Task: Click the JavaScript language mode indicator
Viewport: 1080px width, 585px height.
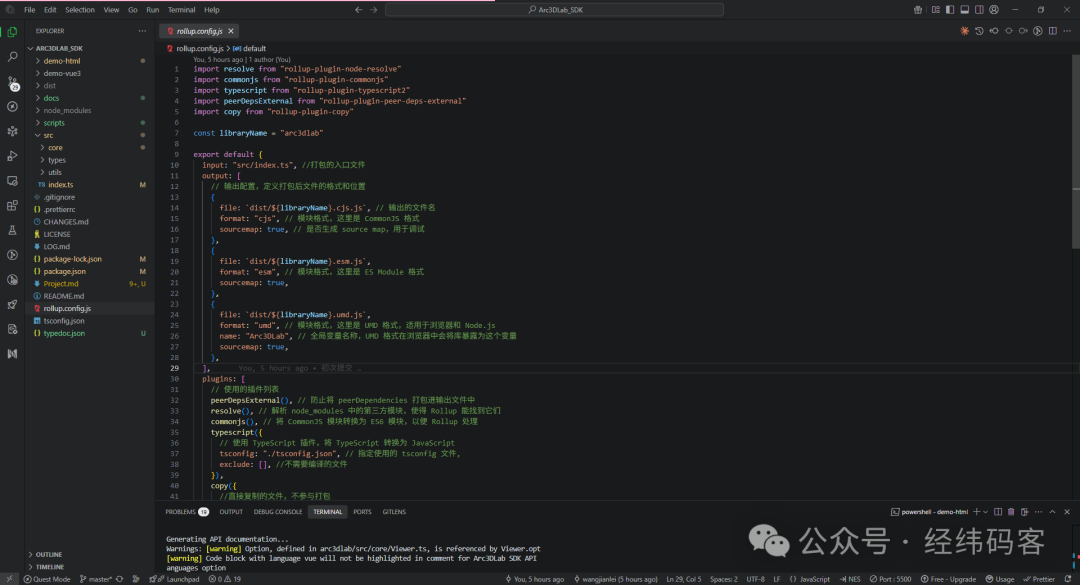Action: (x=809, y=579)
